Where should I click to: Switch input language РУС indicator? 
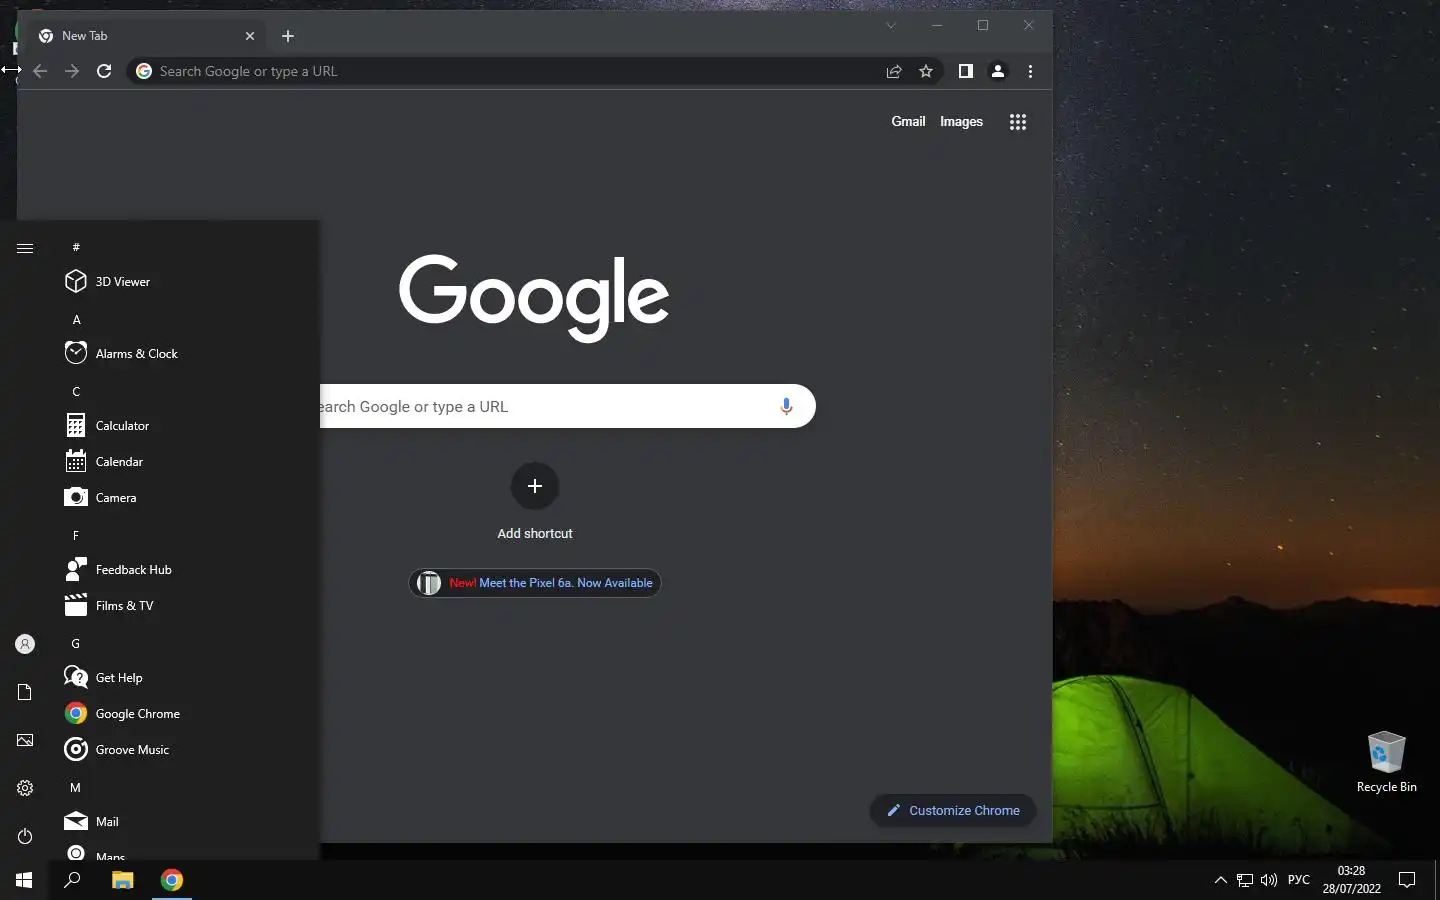click(x=1299, y=880)
